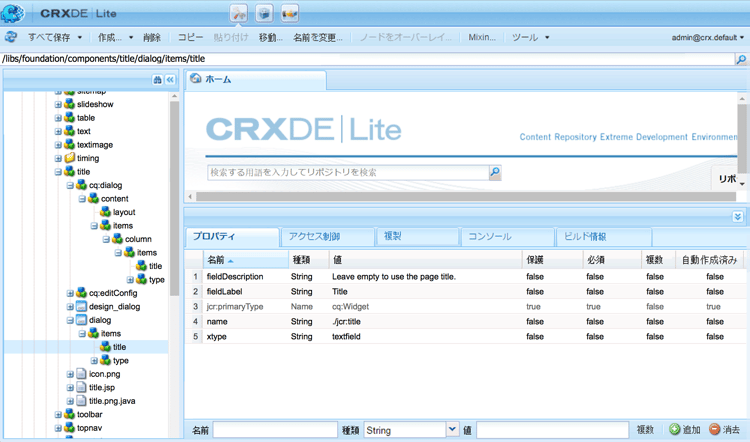Click the home panel vertical scrollbar
The height and width of the screenshot is (442, 750).
click(x=742, y=141)
